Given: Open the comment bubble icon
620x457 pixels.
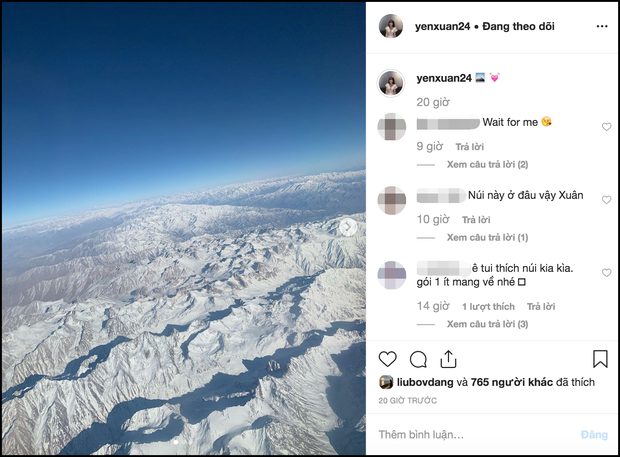Looking at the screenshot, I should pyautogui.click(x=418, y=359).
